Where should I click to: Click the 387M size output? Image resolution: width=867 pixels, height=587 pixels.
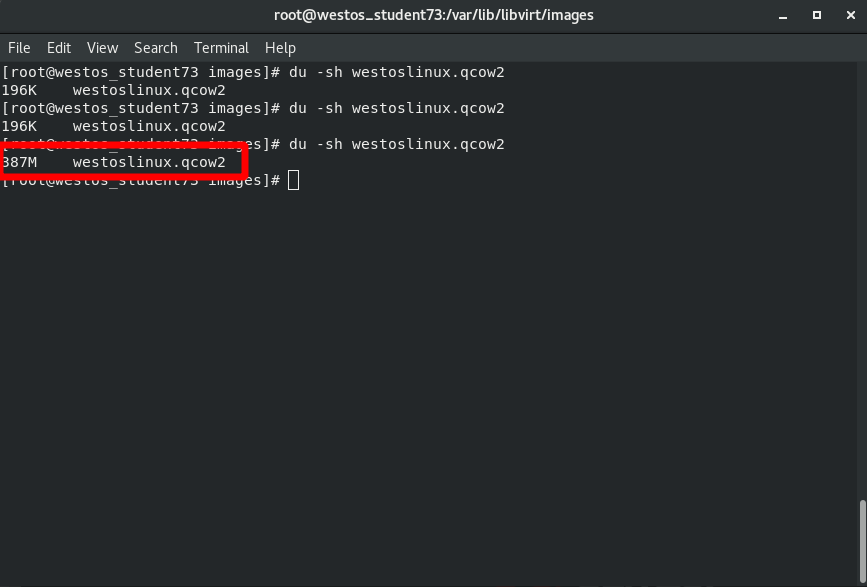[19, 162]
